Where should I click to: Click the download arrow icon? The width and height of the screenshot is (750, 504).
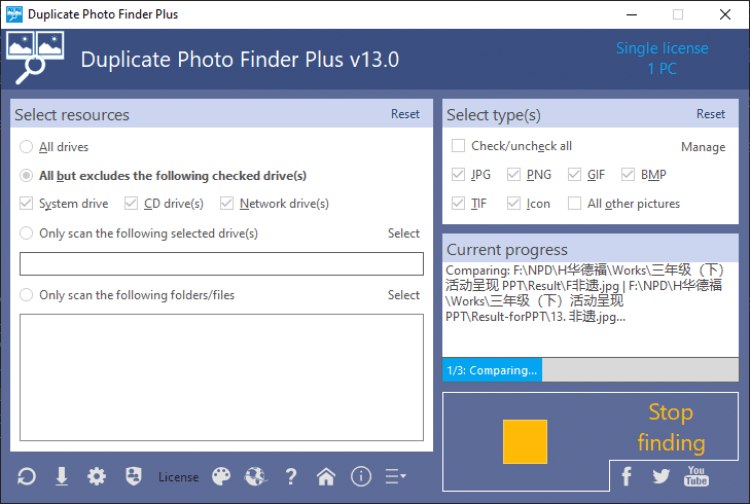tap(62, 477)
